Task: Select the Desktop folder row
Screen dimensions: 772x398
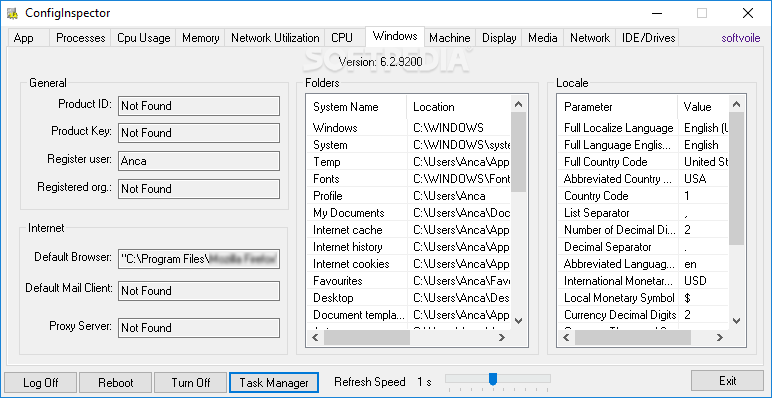Action: (409, 298)
